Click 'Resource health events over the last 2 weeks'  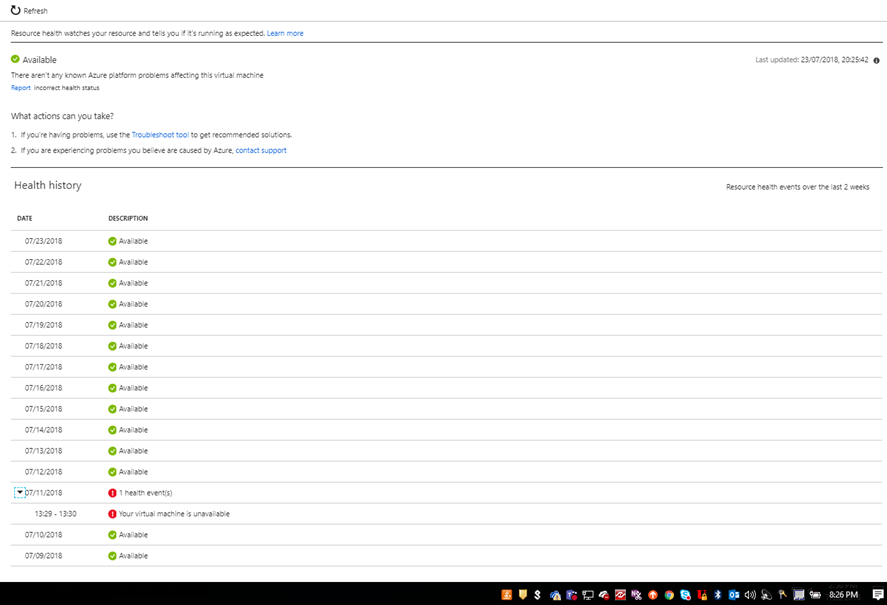(x=798, y=187)
